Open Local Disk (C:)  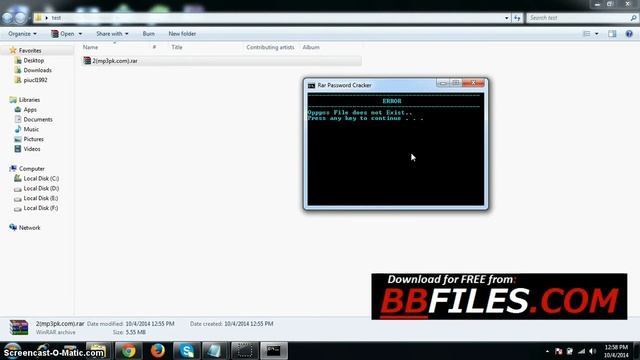tap(41, 178)
